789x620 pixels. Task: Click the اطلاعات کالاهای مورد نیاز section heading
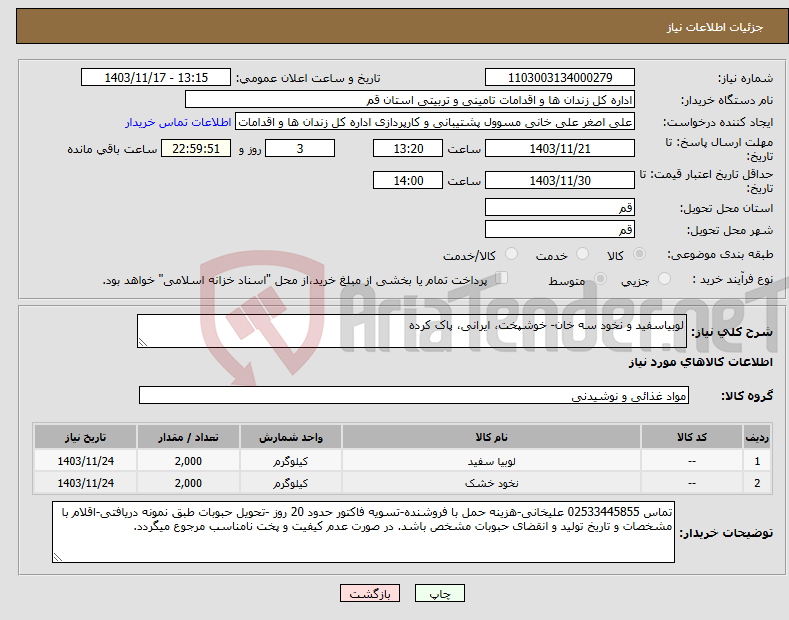[700, 362]
